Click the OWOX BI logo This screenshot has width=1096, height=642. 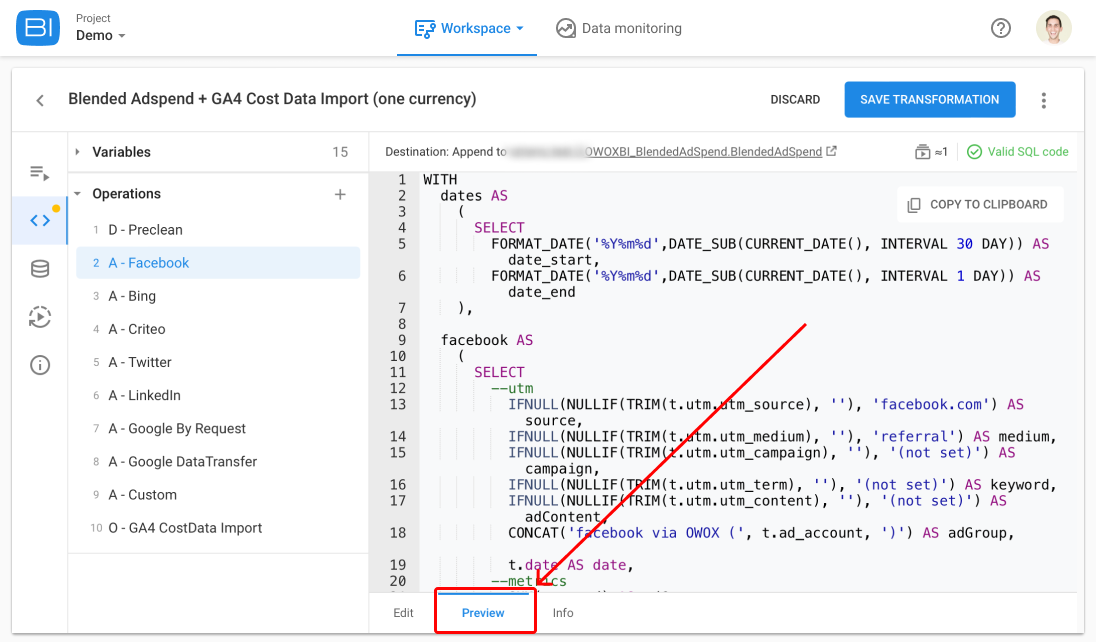pyautogui.click(x=38, y=28)
